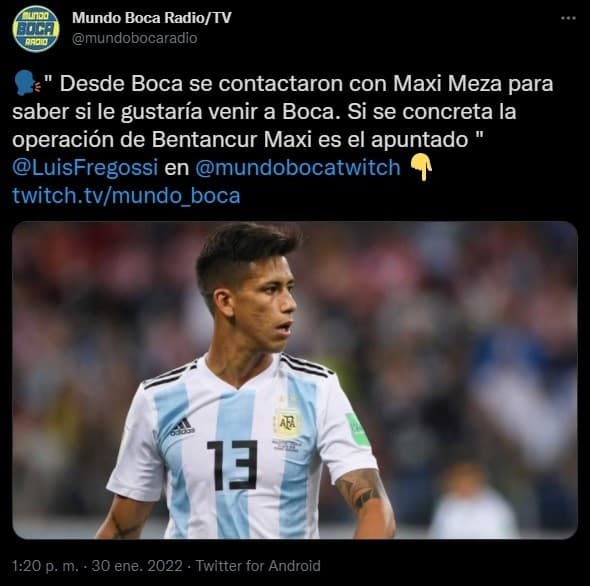
Task: Click the Twitter for Android source label
Action: point(258,566)
